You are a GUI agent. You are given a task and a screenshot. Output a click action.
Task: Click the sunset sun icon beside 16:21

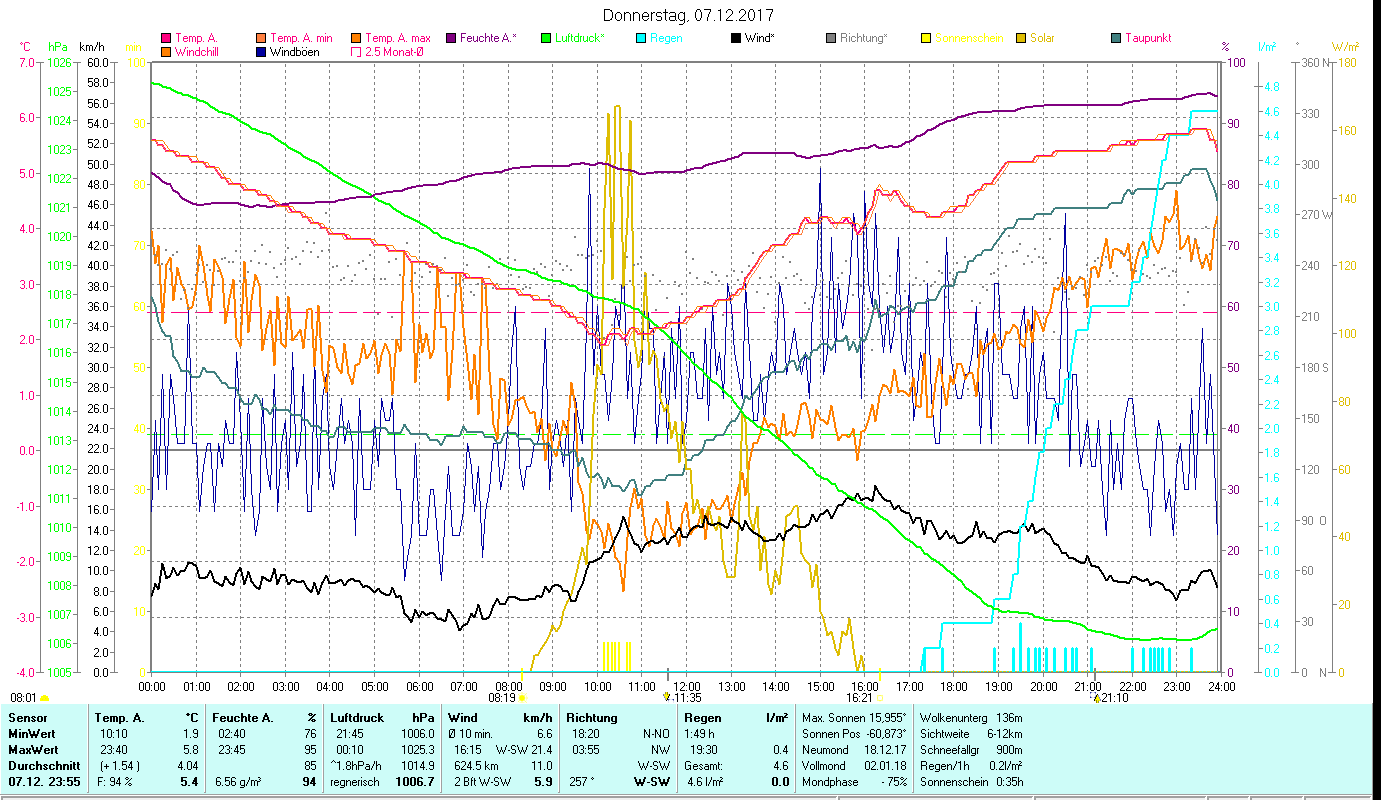[x=880, y=698]
